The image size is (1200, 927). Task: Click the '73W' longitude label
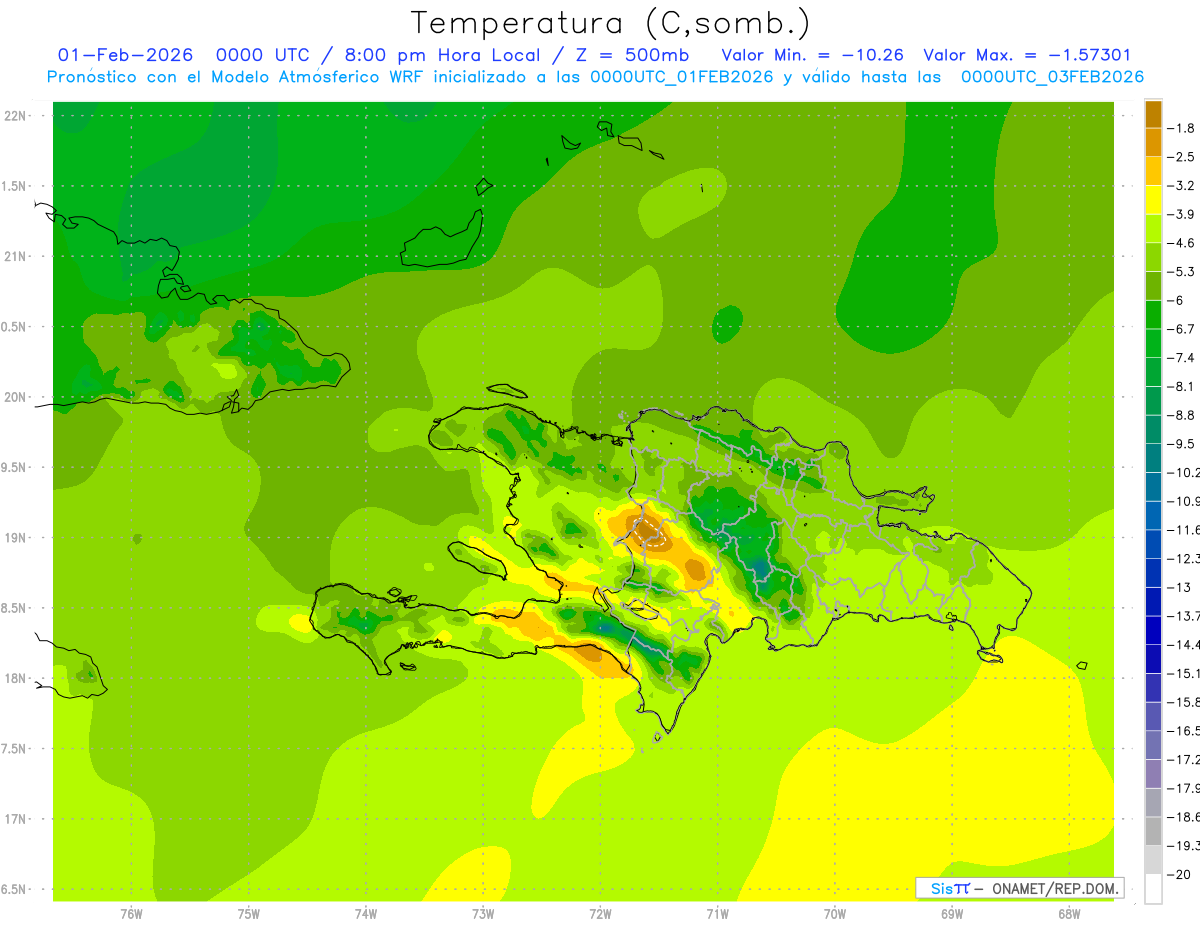(483, 914)
